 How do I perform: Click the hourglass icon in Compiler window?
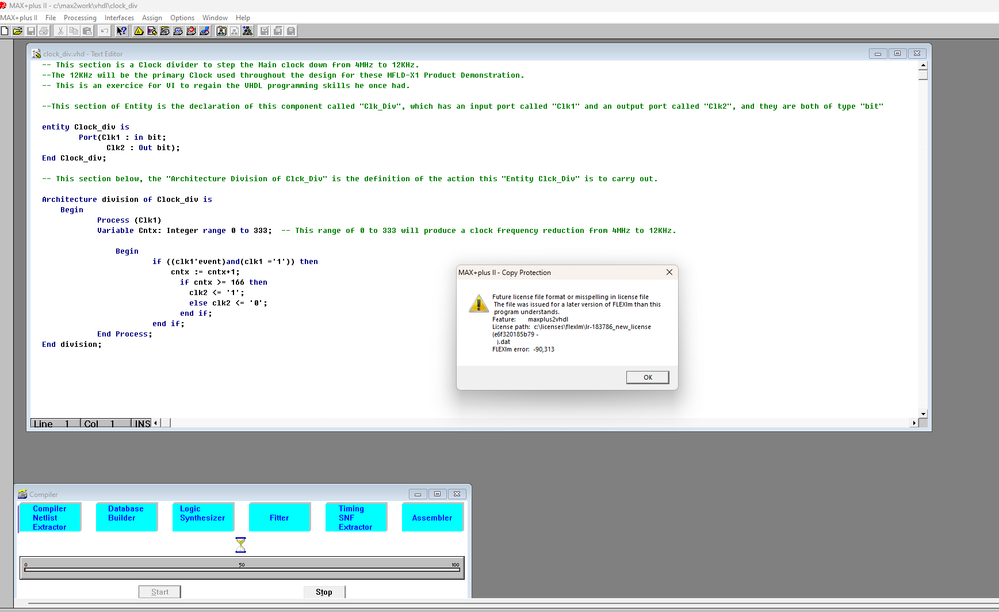241,545
